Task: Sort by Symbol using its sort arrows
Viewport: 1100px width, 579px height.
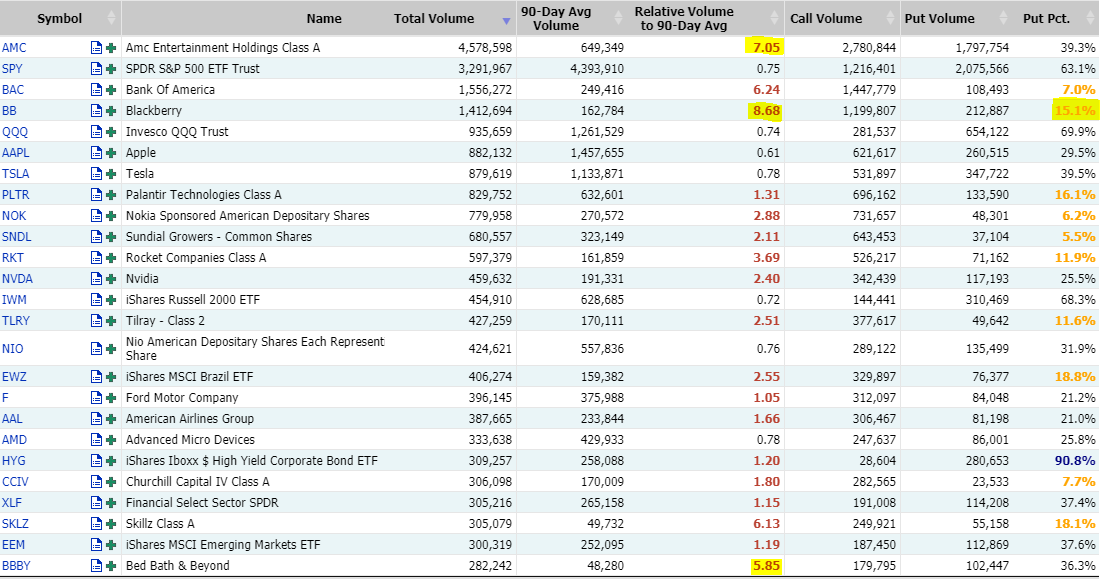Action: 111,19
